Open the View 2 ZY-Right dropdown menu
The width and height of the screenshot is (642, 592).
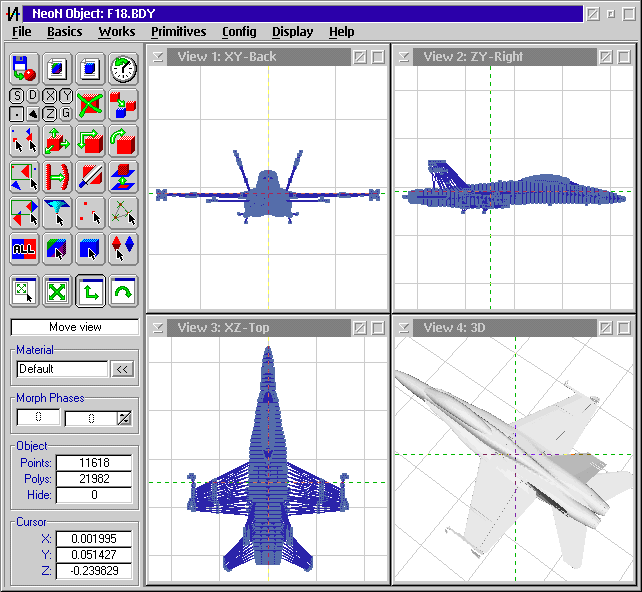tap(404, 57)
